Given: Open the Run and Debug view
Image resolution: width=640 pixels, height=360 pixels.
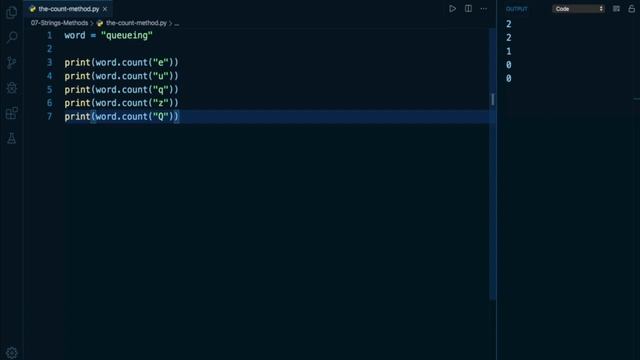Looking at the screenshot, I should (11, 88).
